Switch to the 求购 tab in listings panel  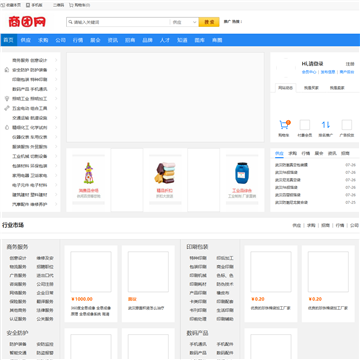(x=292, y=153)
